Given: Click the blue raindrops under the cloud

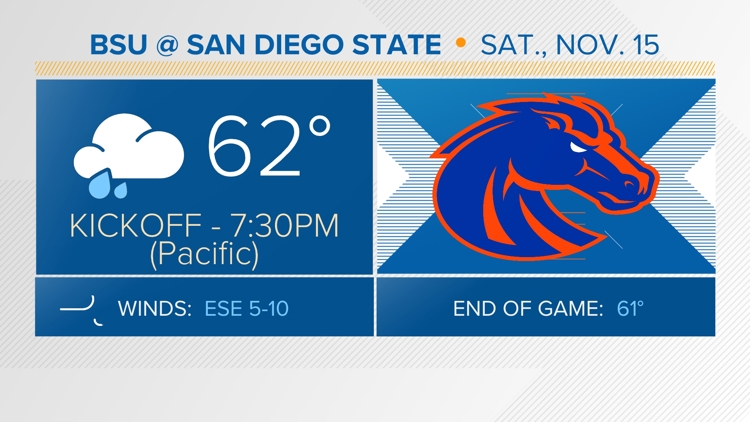Looking at the screenshot, I should (x=100, y=184).
